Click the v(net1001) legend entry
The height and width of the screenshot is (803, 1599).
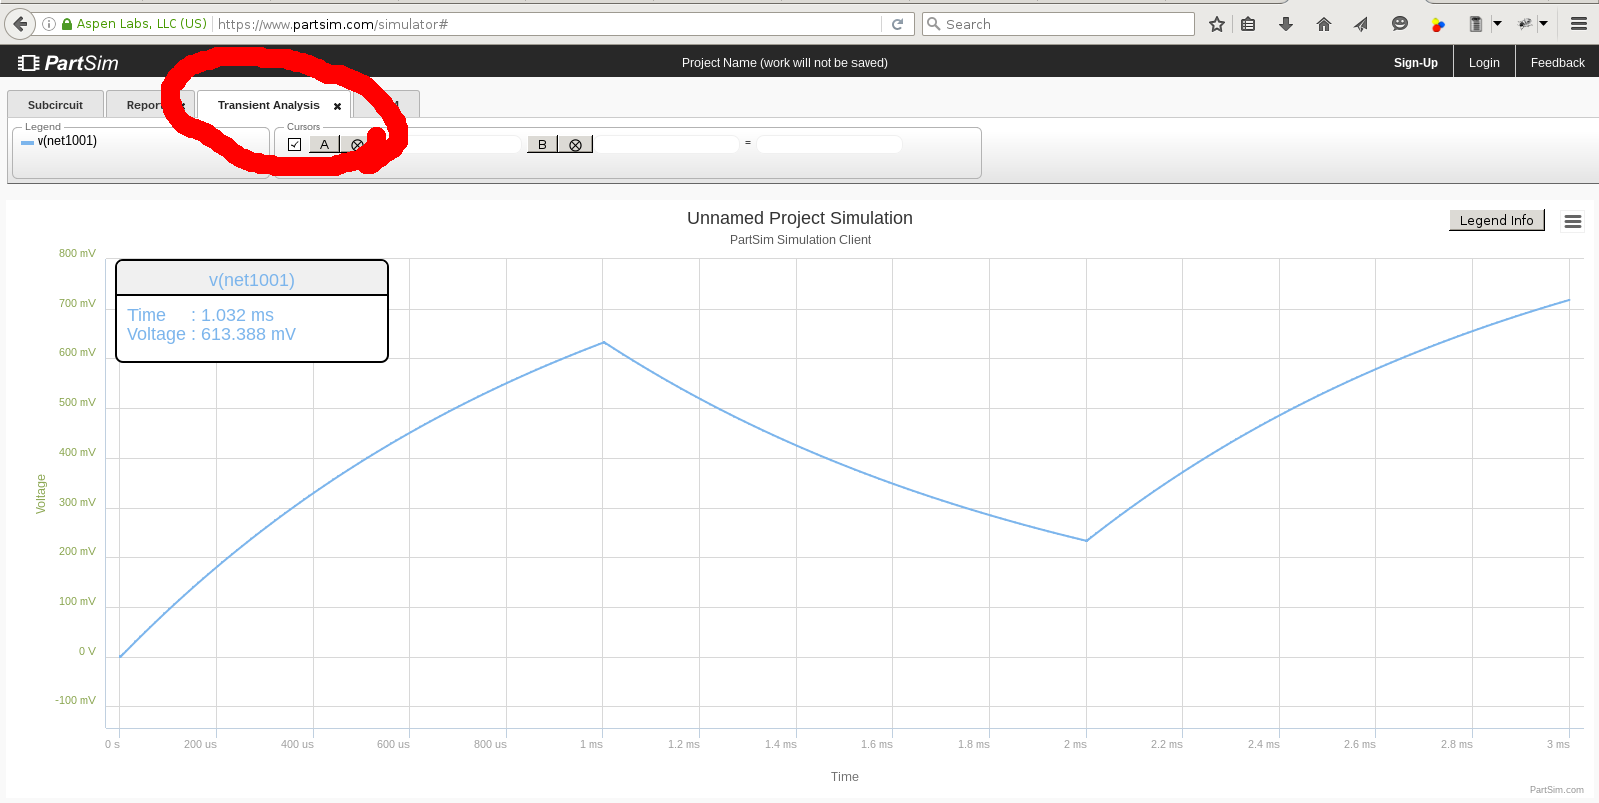pyautogui.click(x=67, y=141)
